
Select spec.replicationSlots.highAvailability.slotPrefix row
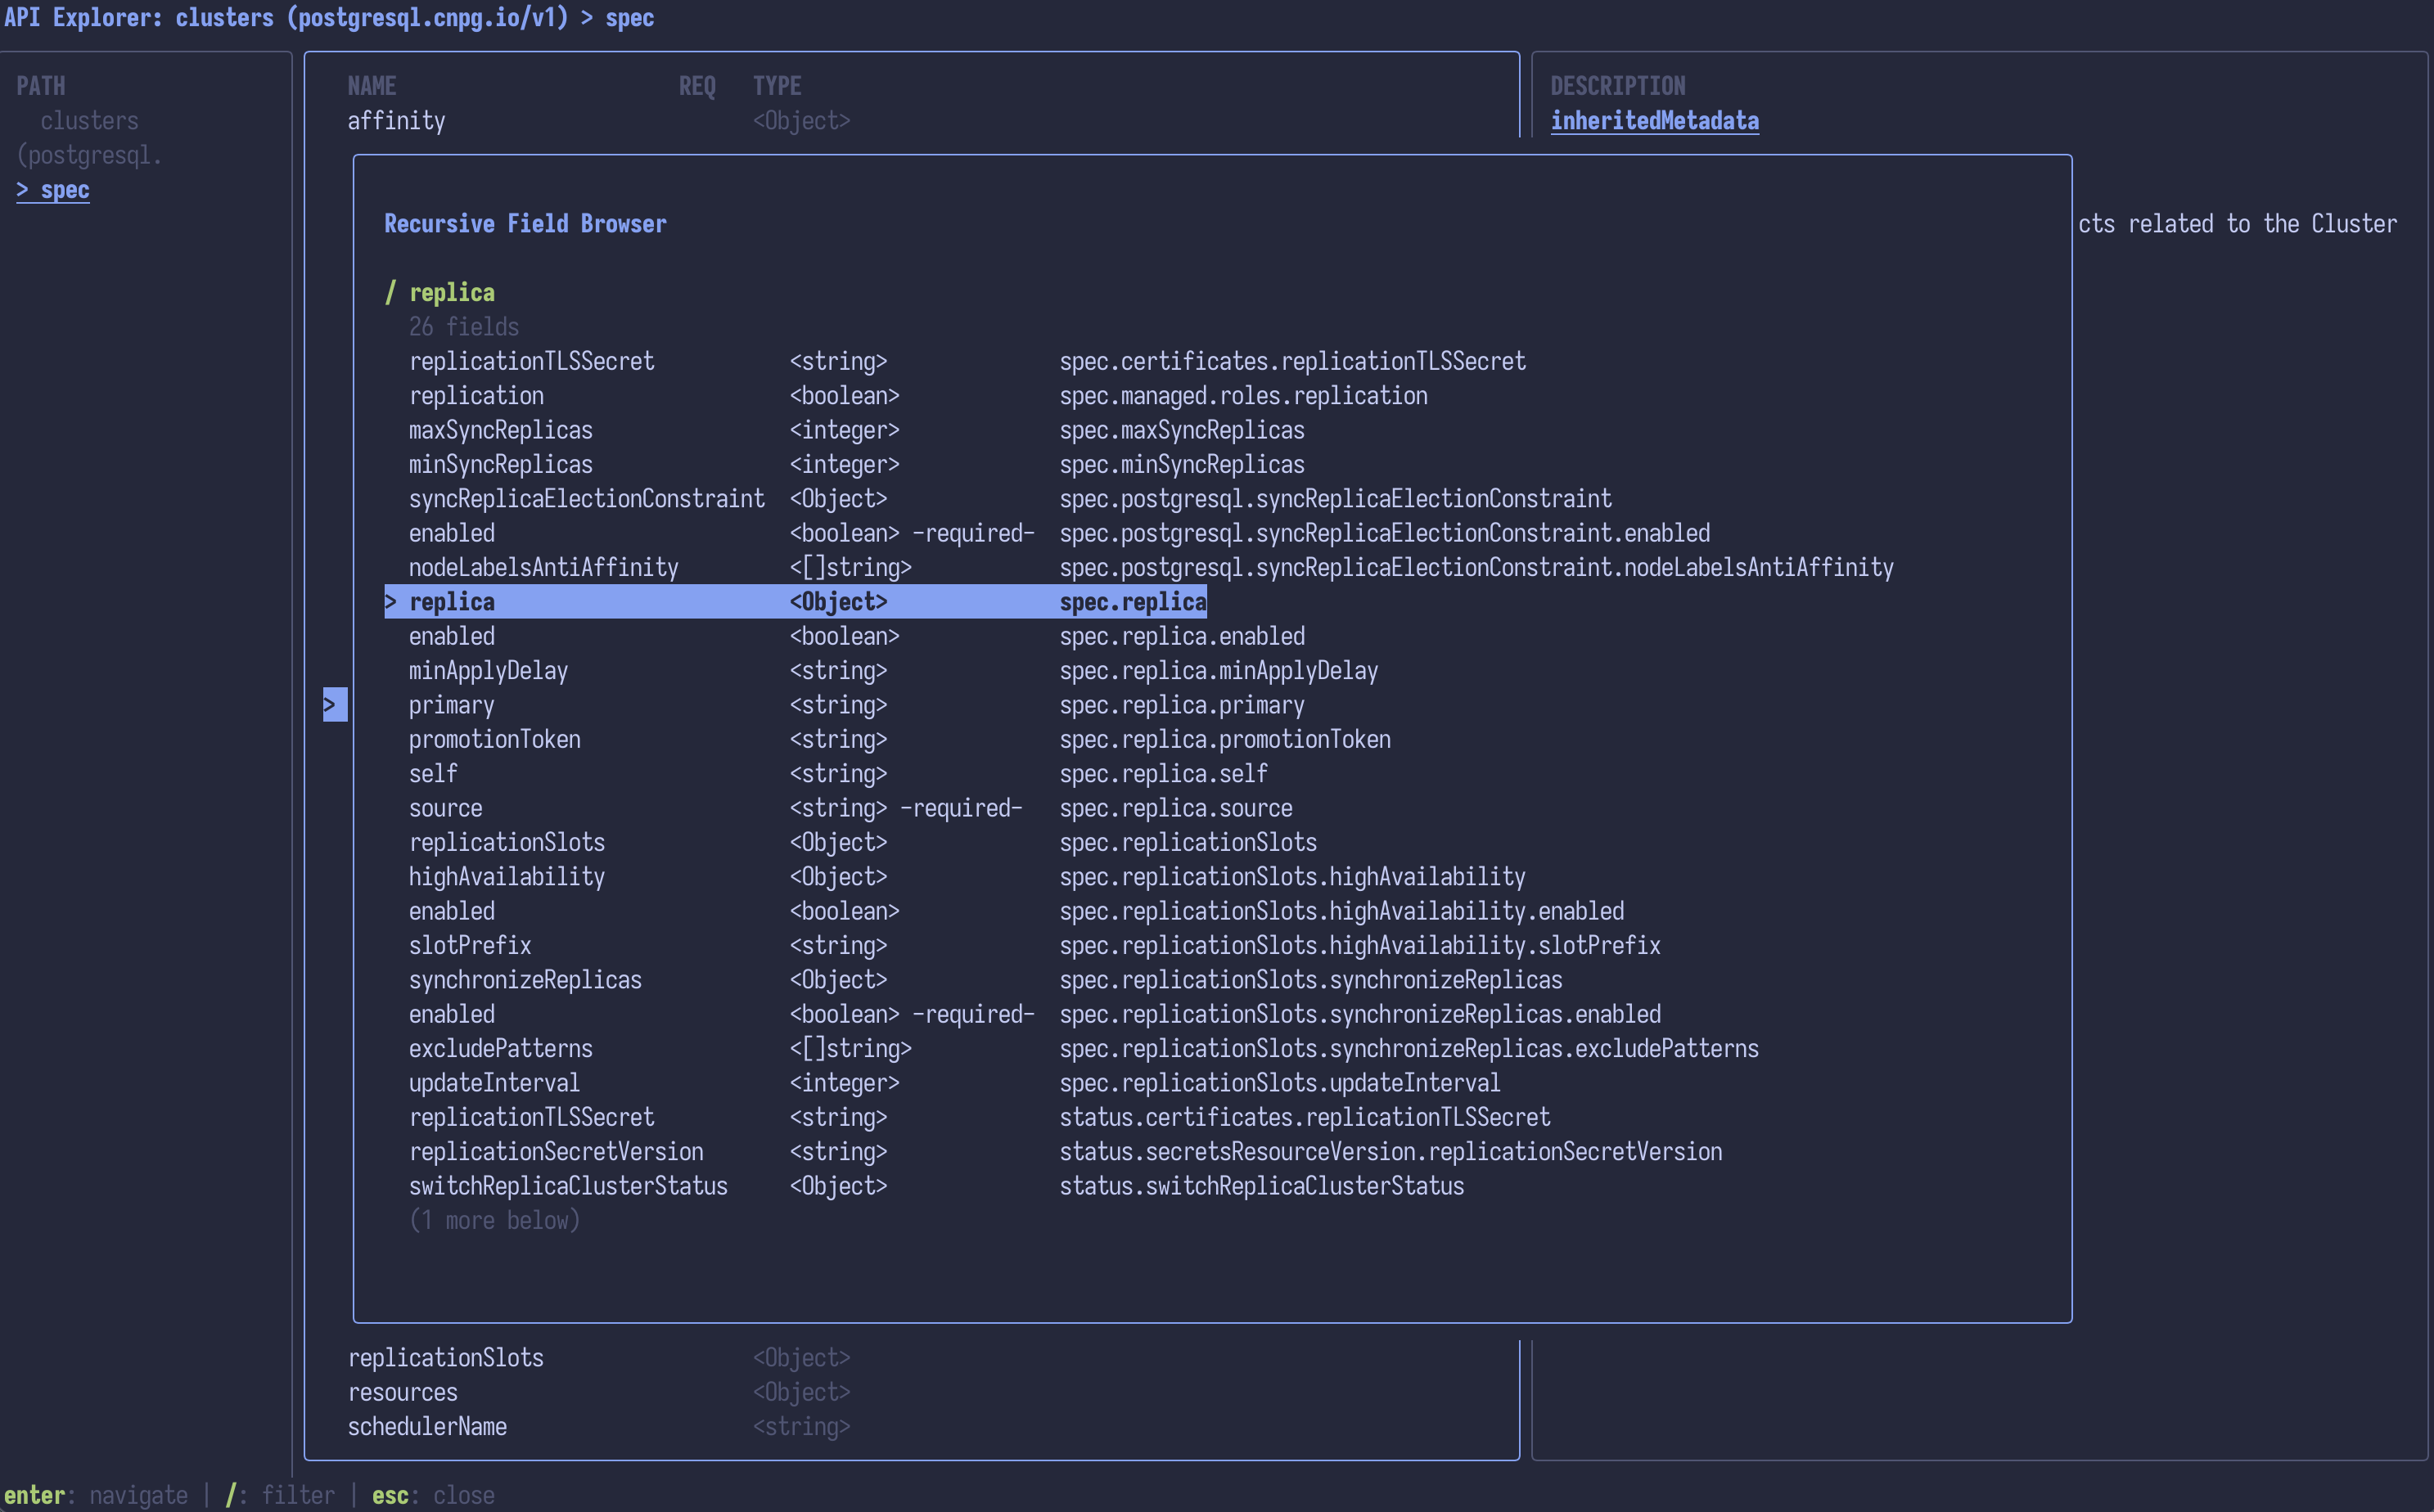click(x=469, y=945)
